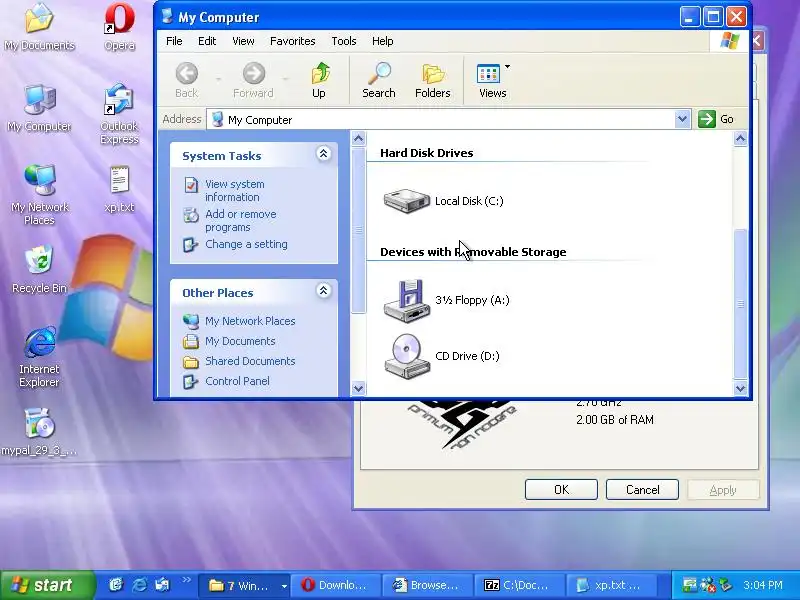Open the Help menu

382,41
